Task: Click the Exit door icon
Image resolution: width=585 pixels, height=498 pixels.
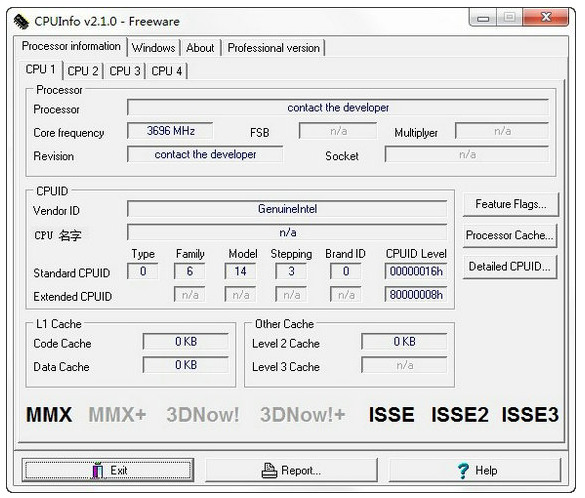Action: tap(98, 470)
